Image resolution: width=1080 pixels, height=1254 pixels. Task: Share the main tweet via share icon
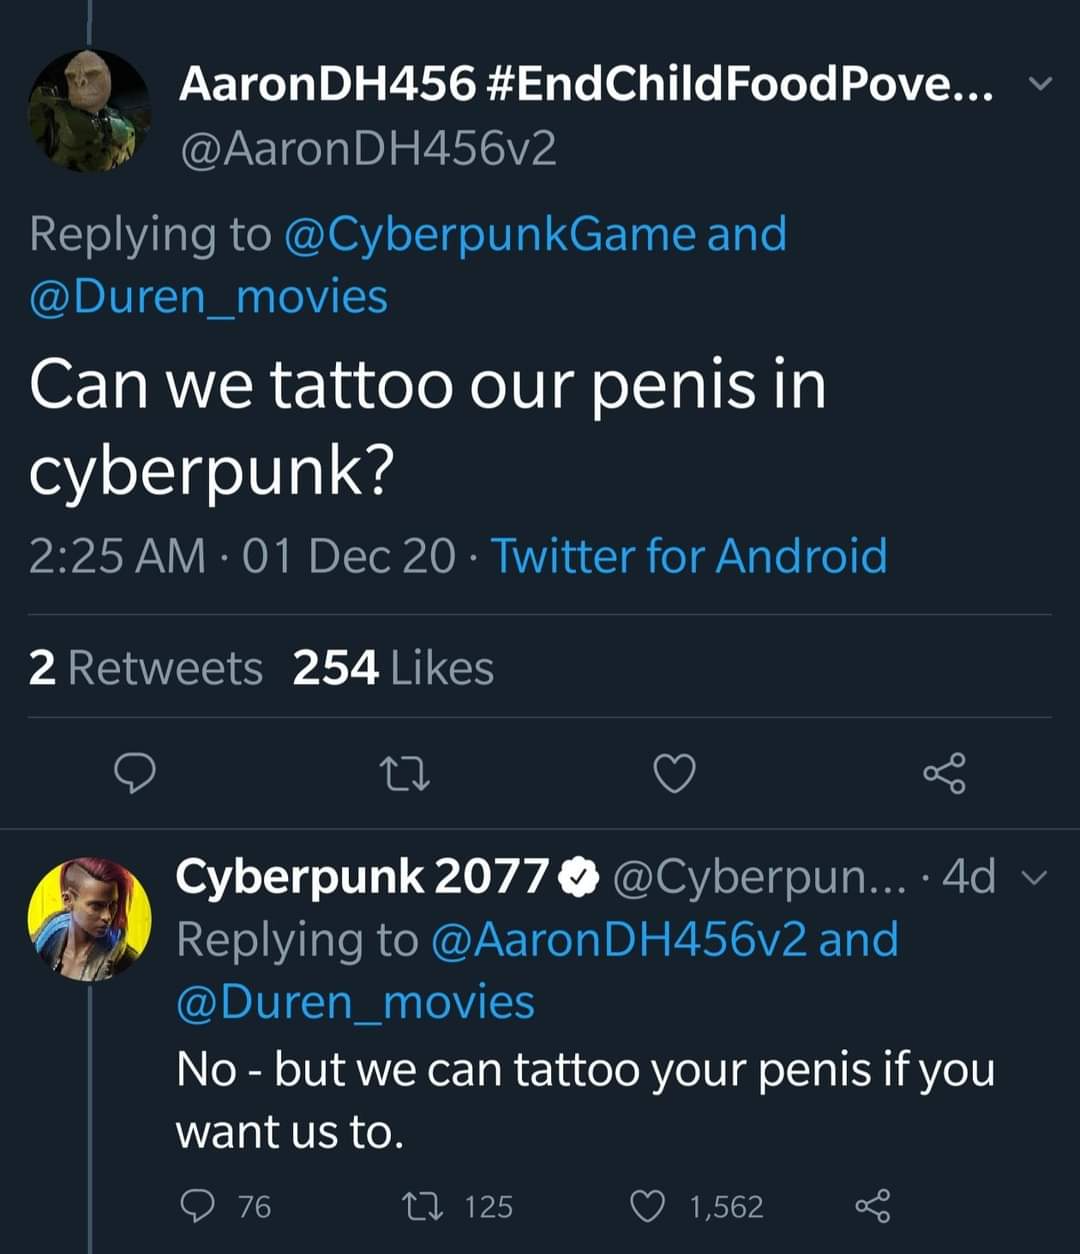click(944, 773)
